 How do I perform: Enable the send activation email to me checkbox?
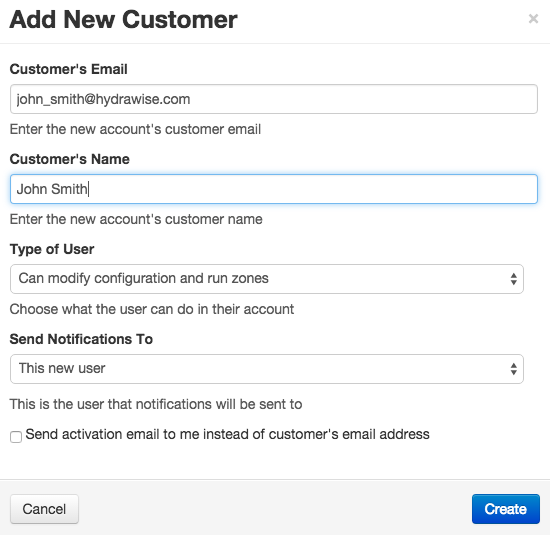[x=16, y=437]
